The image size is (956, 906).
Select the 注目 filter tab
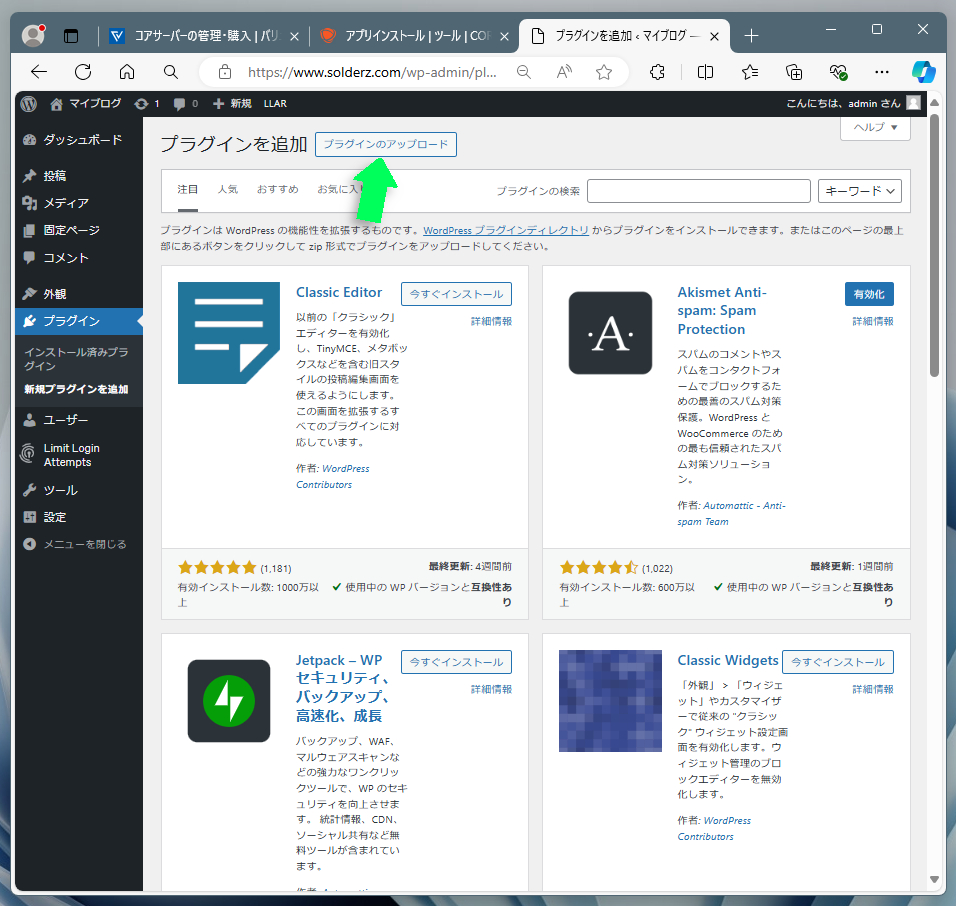(x=188, y=190)
